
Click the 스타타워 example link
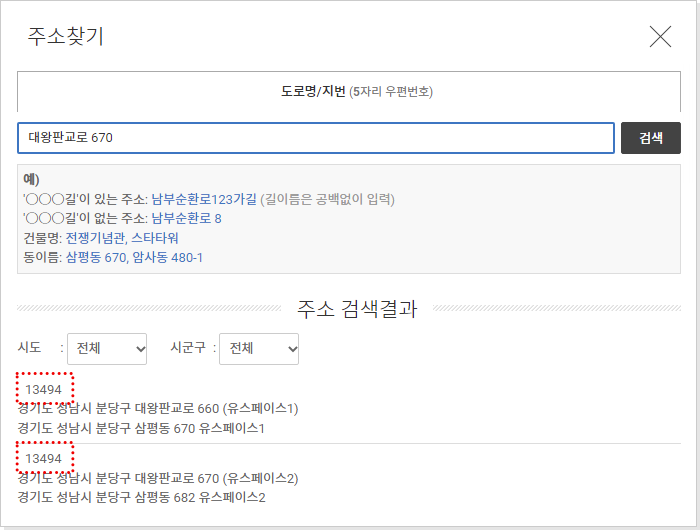(154, 238)
